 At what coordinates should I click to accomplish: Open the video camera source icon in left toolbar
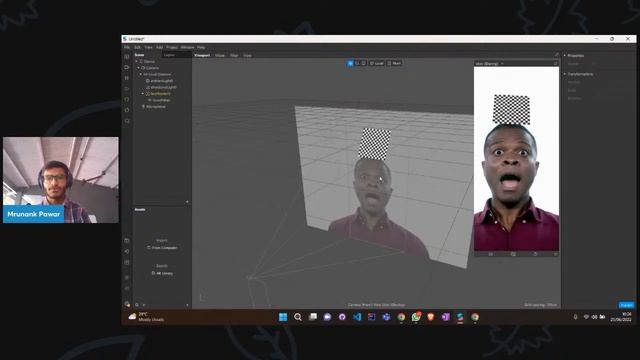tap(127, 67)
